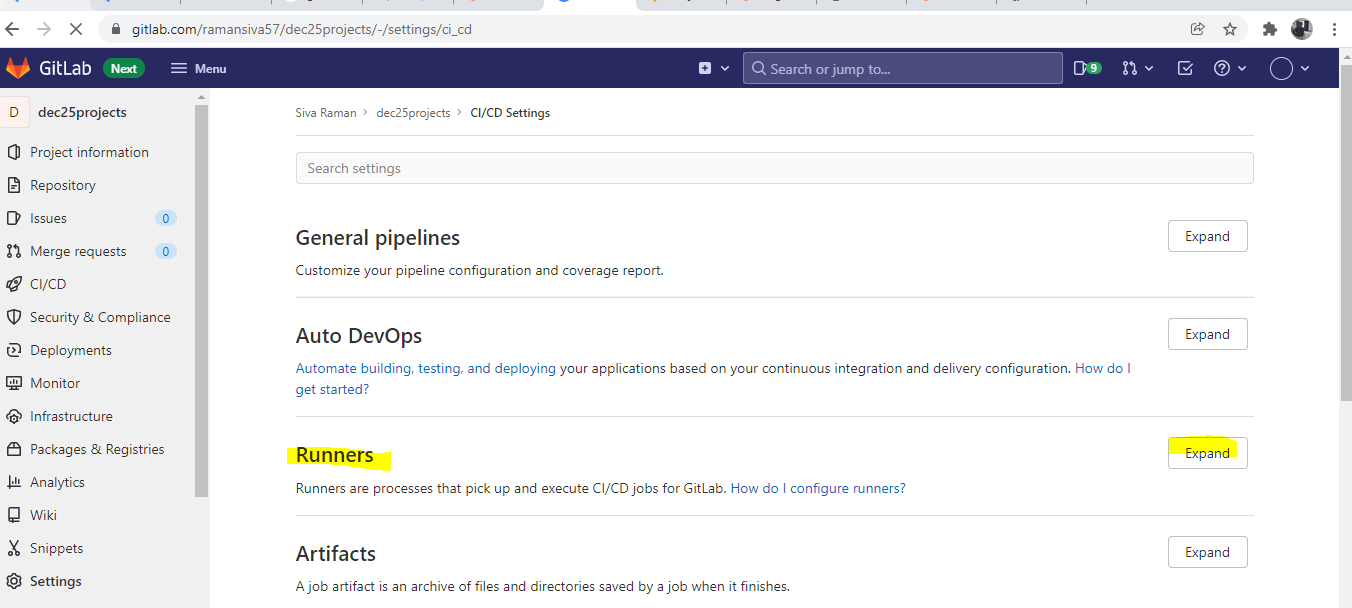Go to Settings in the sidebar
The width and height of the screenshot is (1352, 608).
coord(55,581)
